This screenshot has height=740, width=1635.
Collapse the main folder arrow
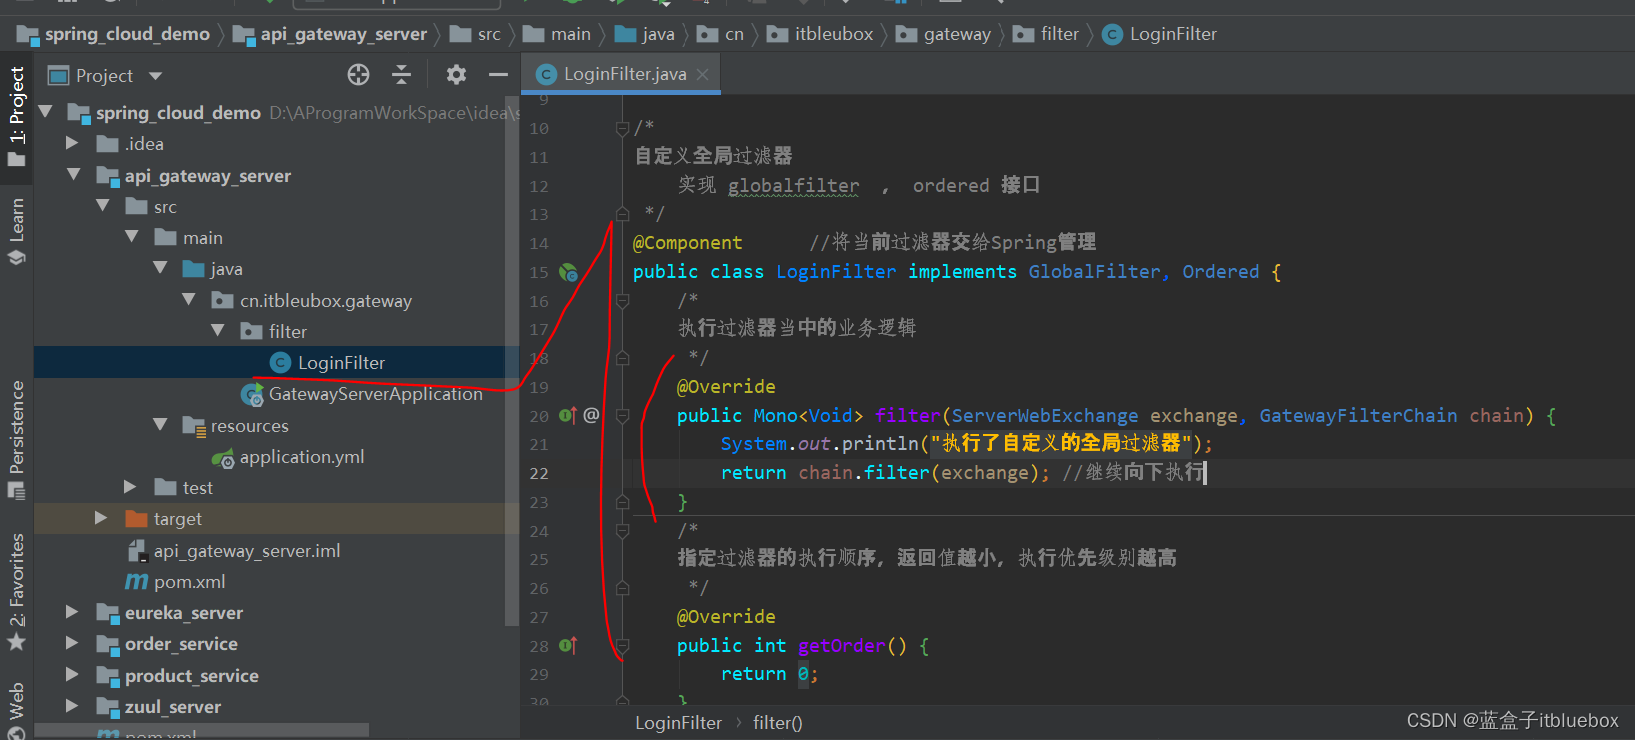tap(131, 237)
